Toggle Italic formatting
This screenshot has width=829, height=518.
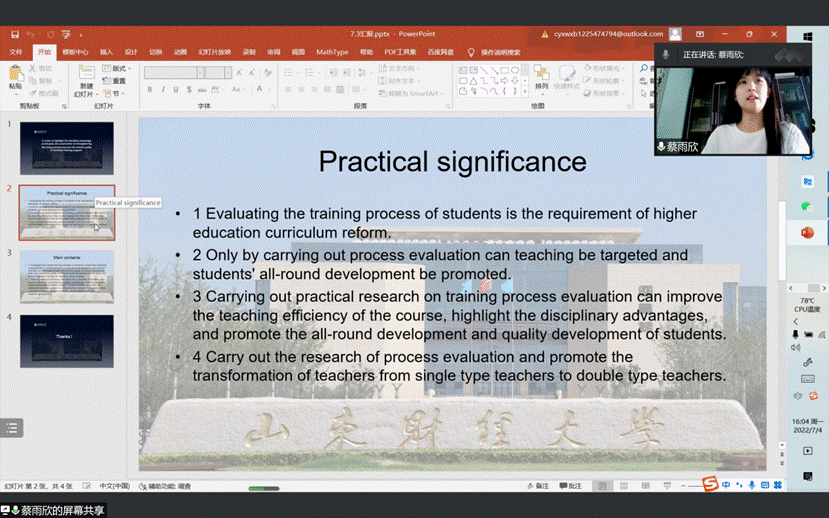tap(163, 90)
